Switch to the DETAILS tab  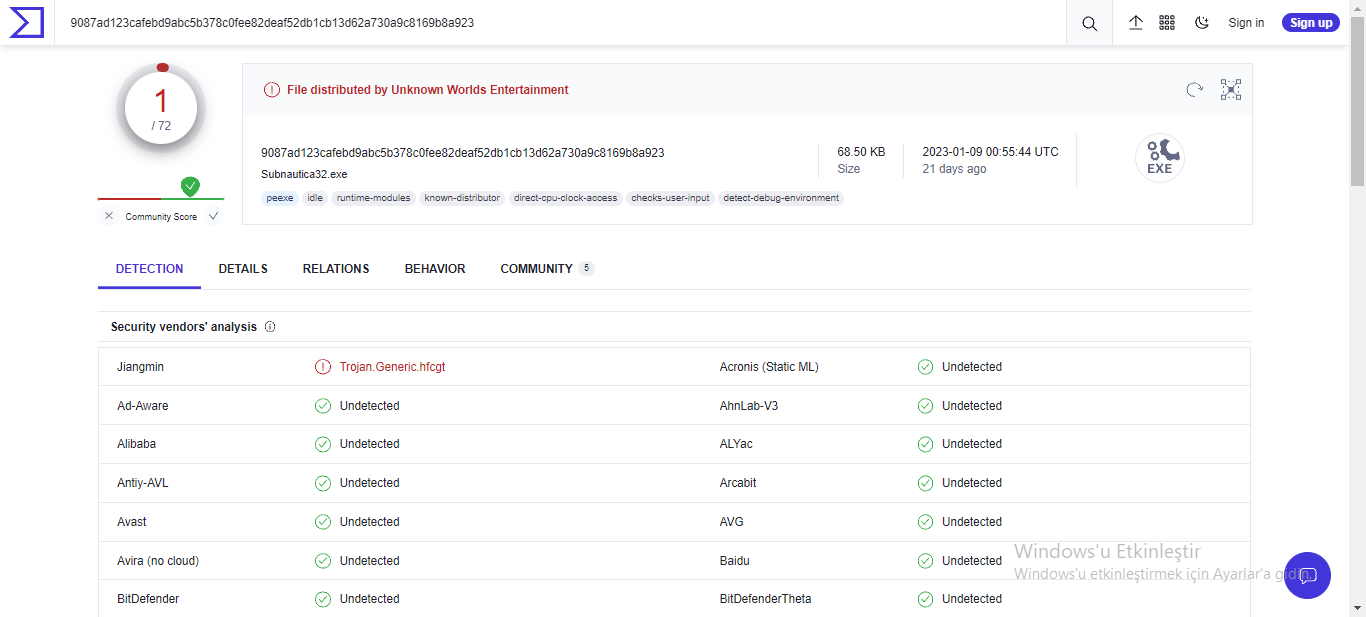[x=243, y=269]
